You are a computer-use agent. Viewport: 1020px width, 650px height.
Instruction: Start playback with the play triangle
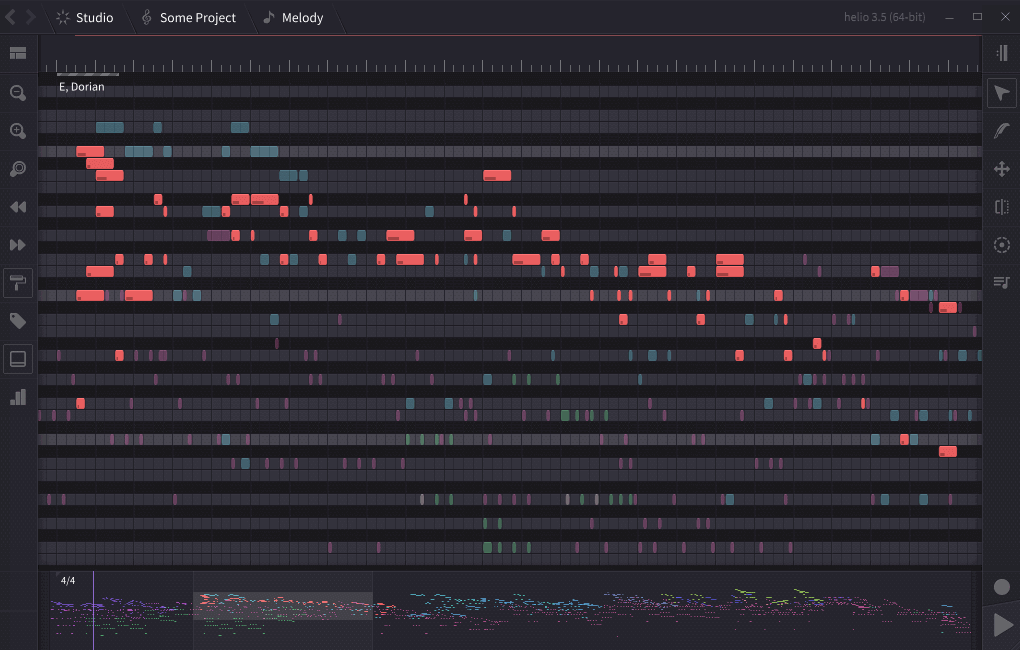(1002, 624)
